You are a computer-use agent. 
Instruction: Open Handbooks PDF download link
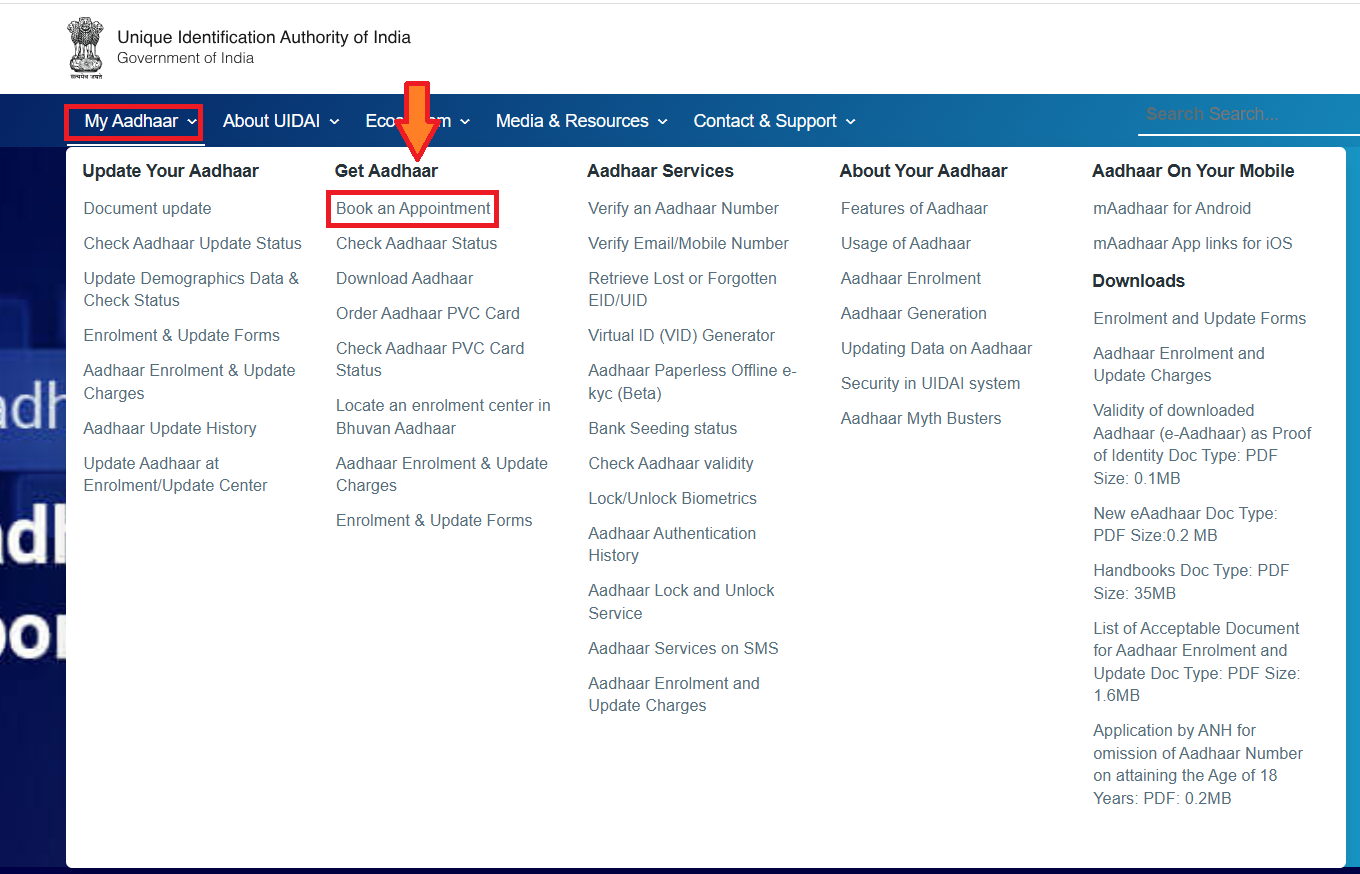tap(1191, 582)
